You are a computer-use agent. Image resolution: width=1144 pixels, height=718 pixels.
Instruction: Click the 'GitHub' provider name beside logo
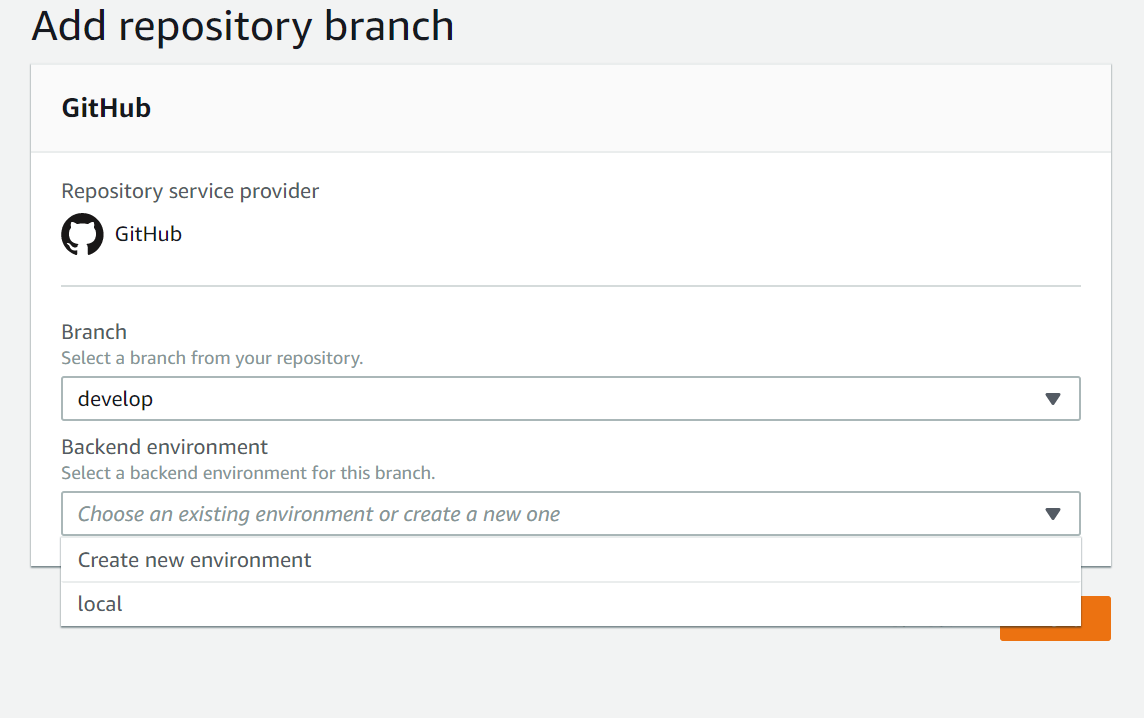(148, 234)
